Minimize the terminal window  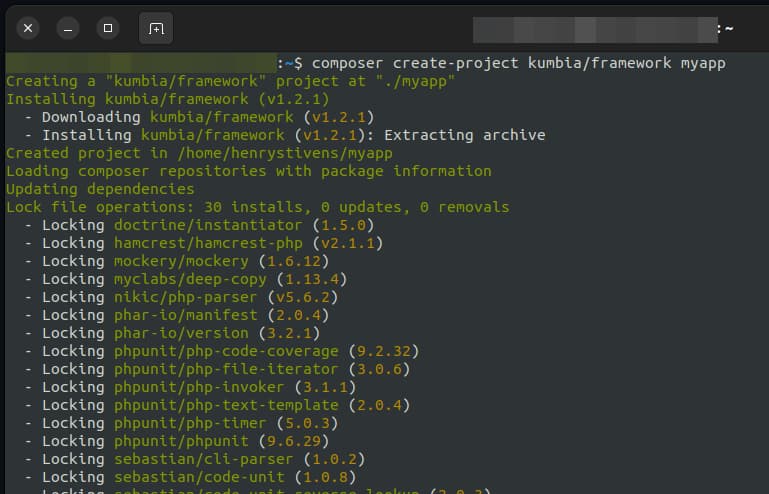tap(67, 29)
